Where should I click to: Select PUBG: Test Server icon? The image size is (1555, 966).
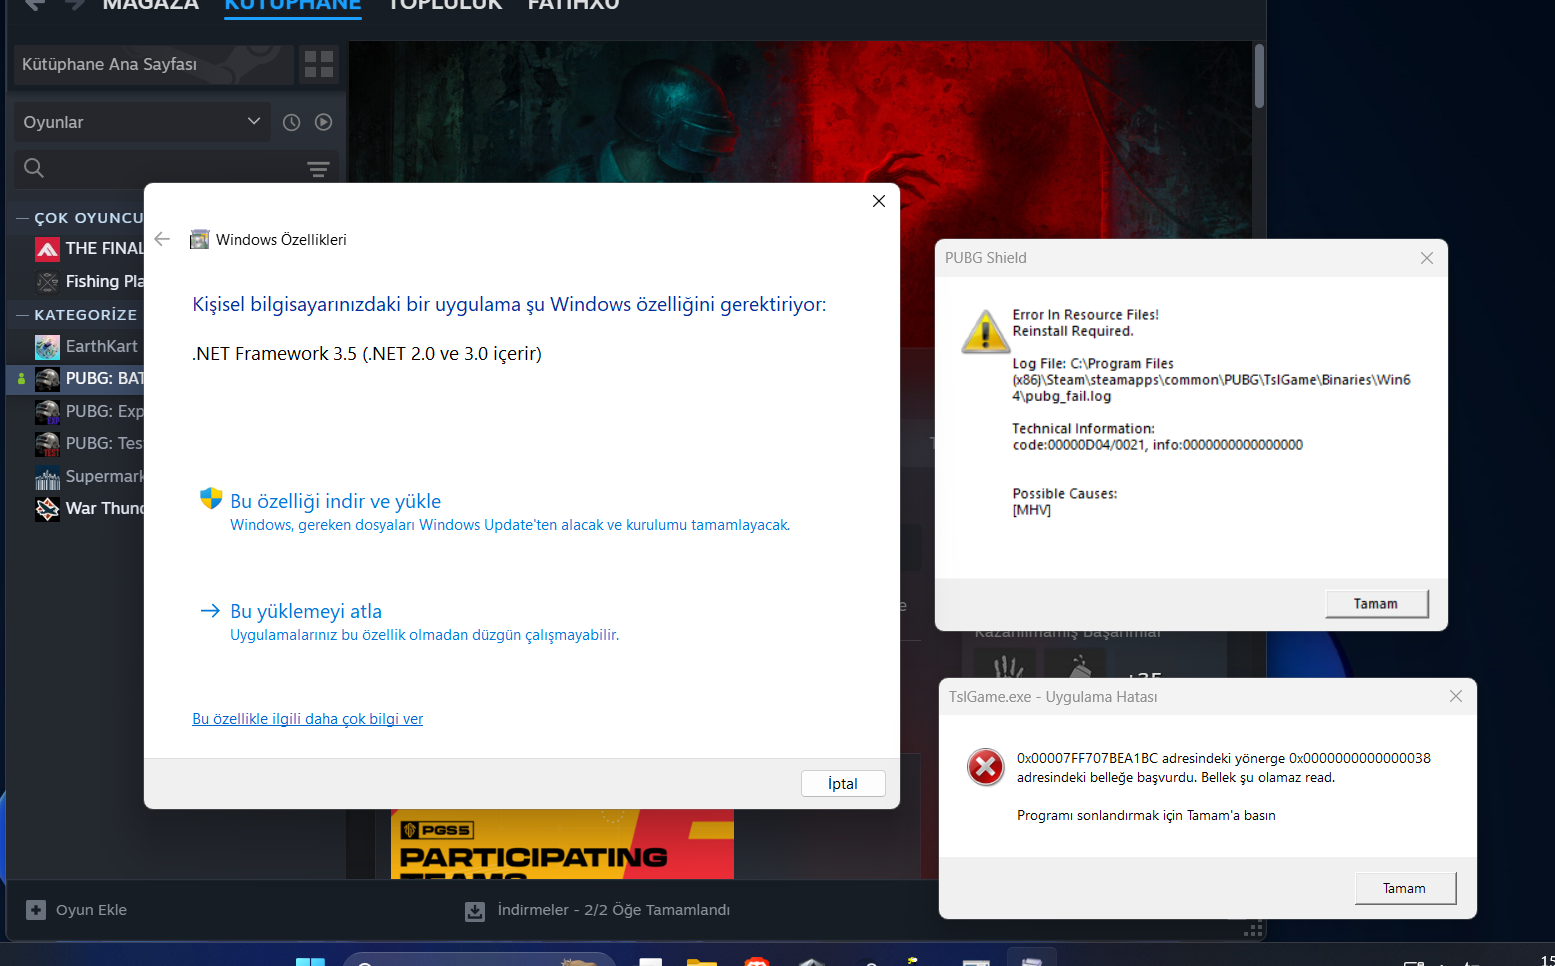pos(47,444)
